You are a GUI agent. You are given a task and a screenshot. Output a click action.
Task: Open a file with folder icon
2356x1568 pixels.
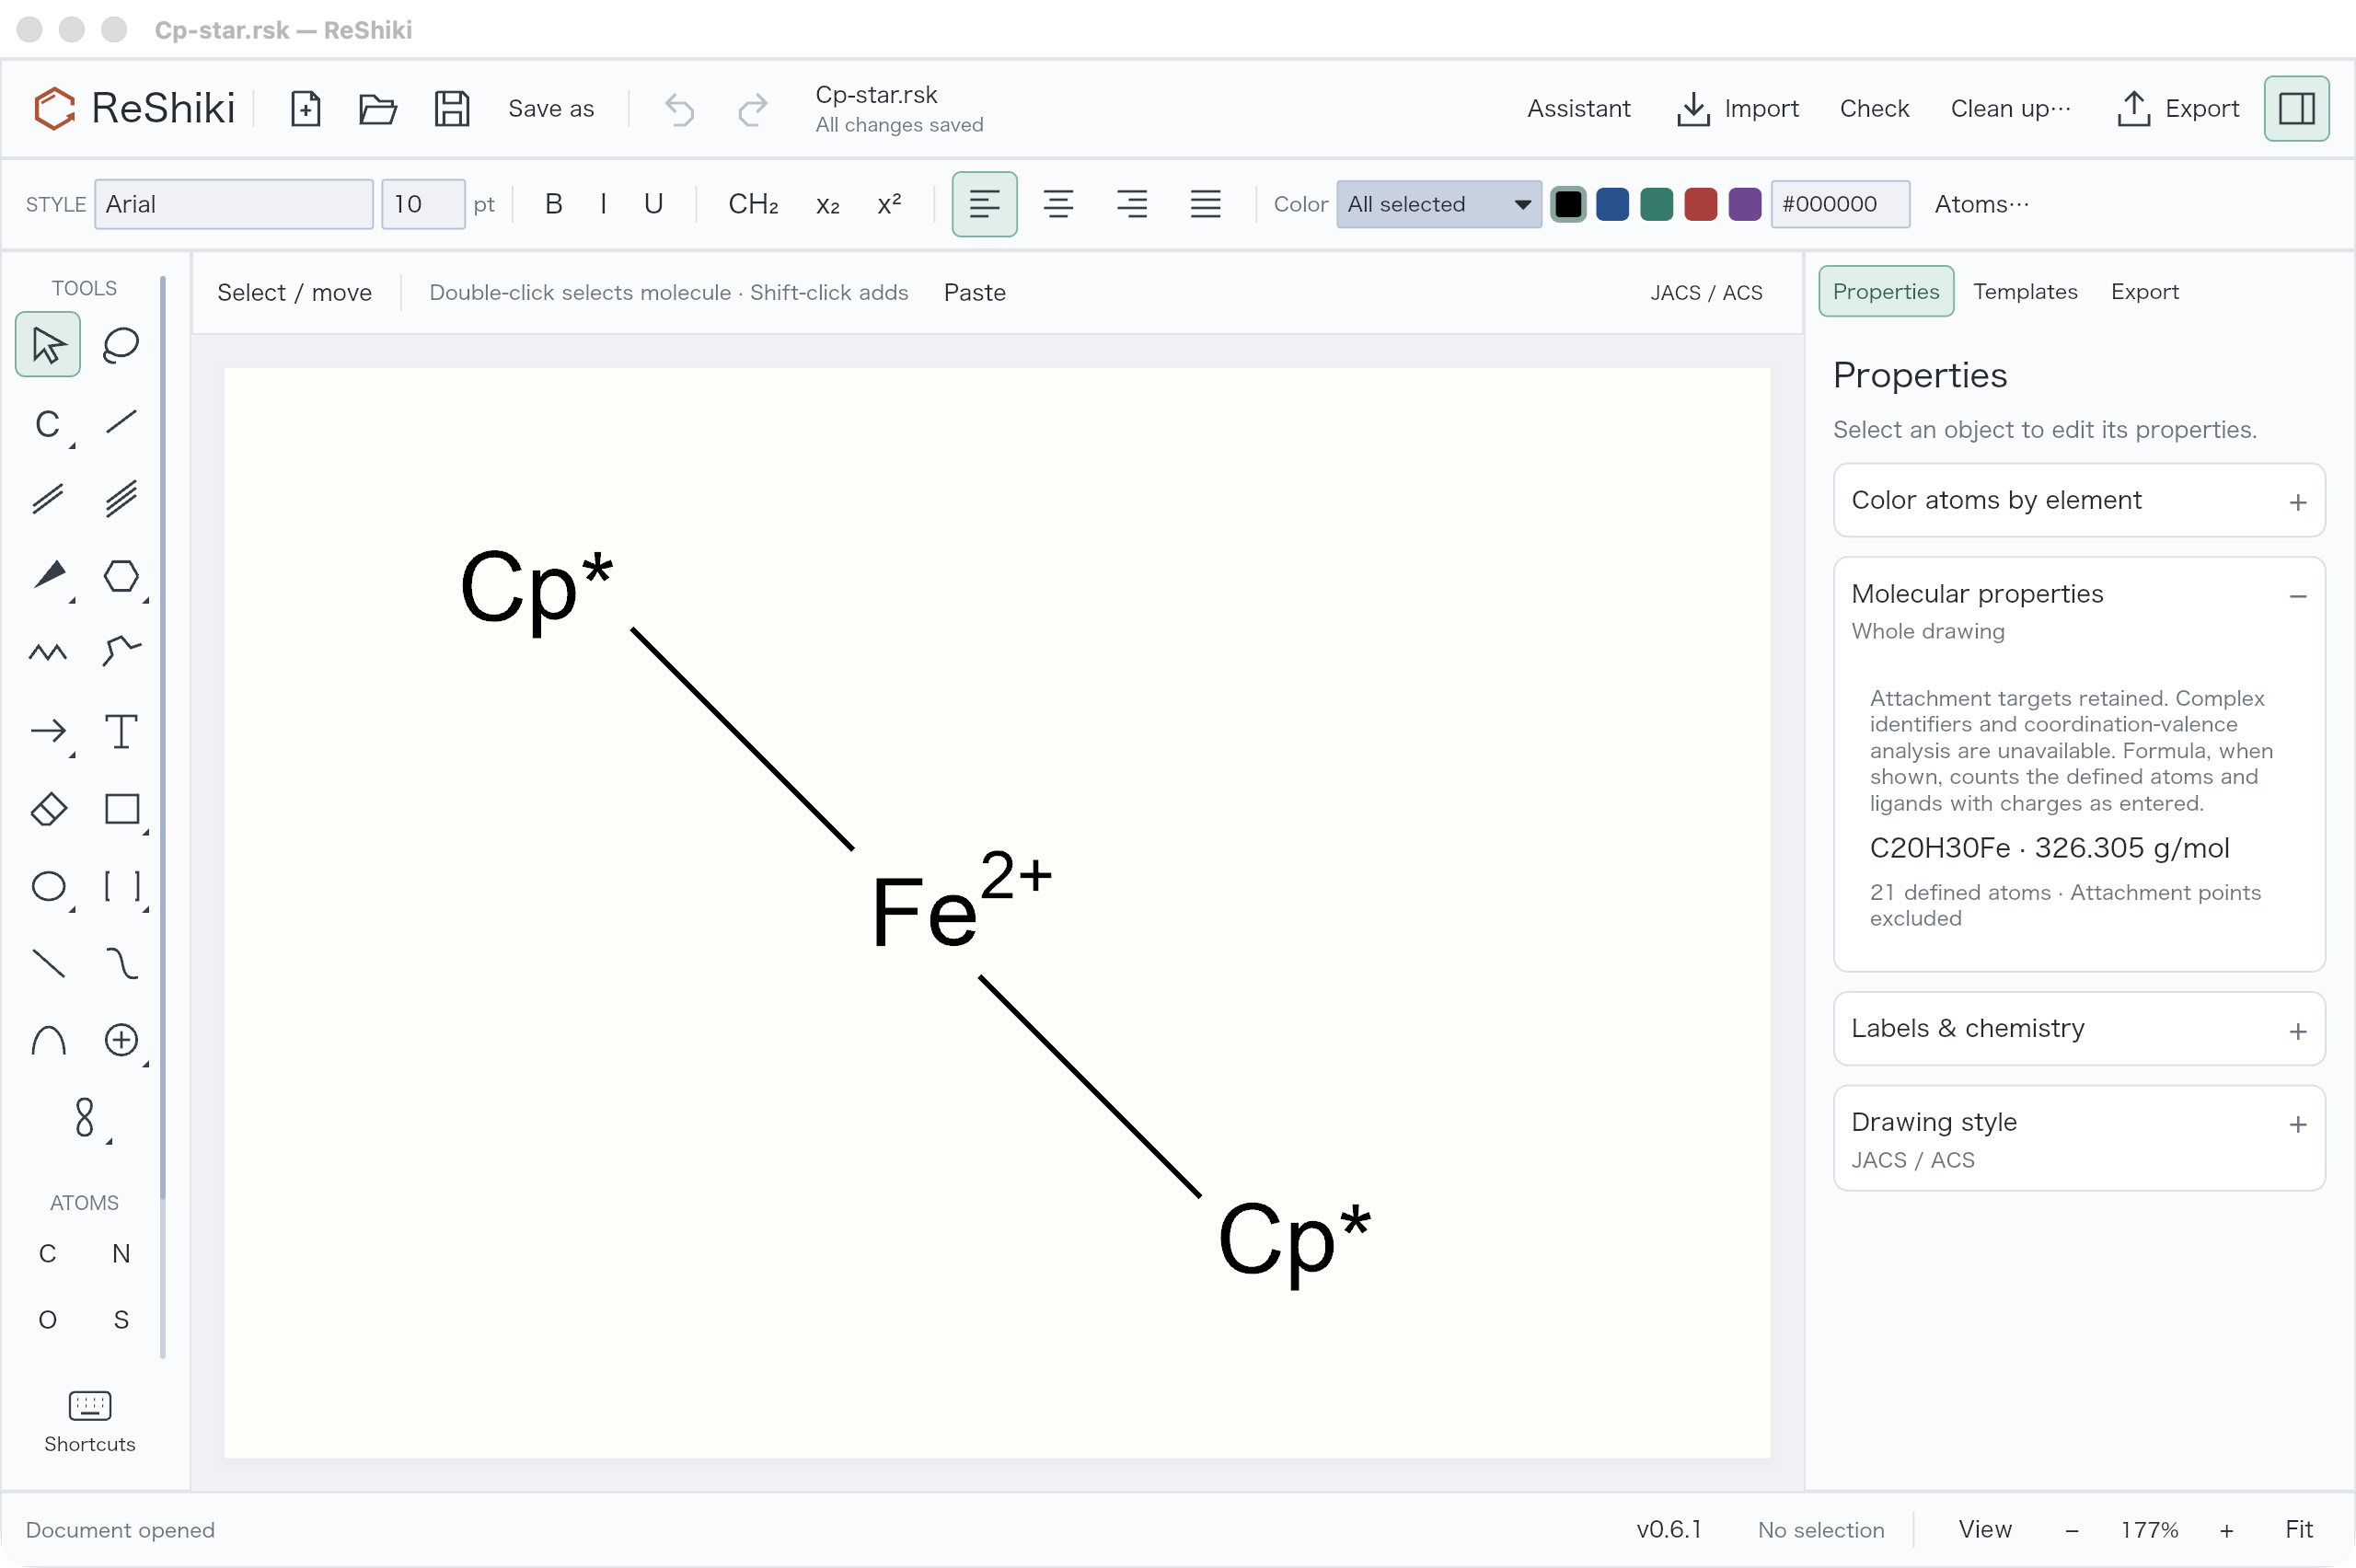tap(378, 108)
